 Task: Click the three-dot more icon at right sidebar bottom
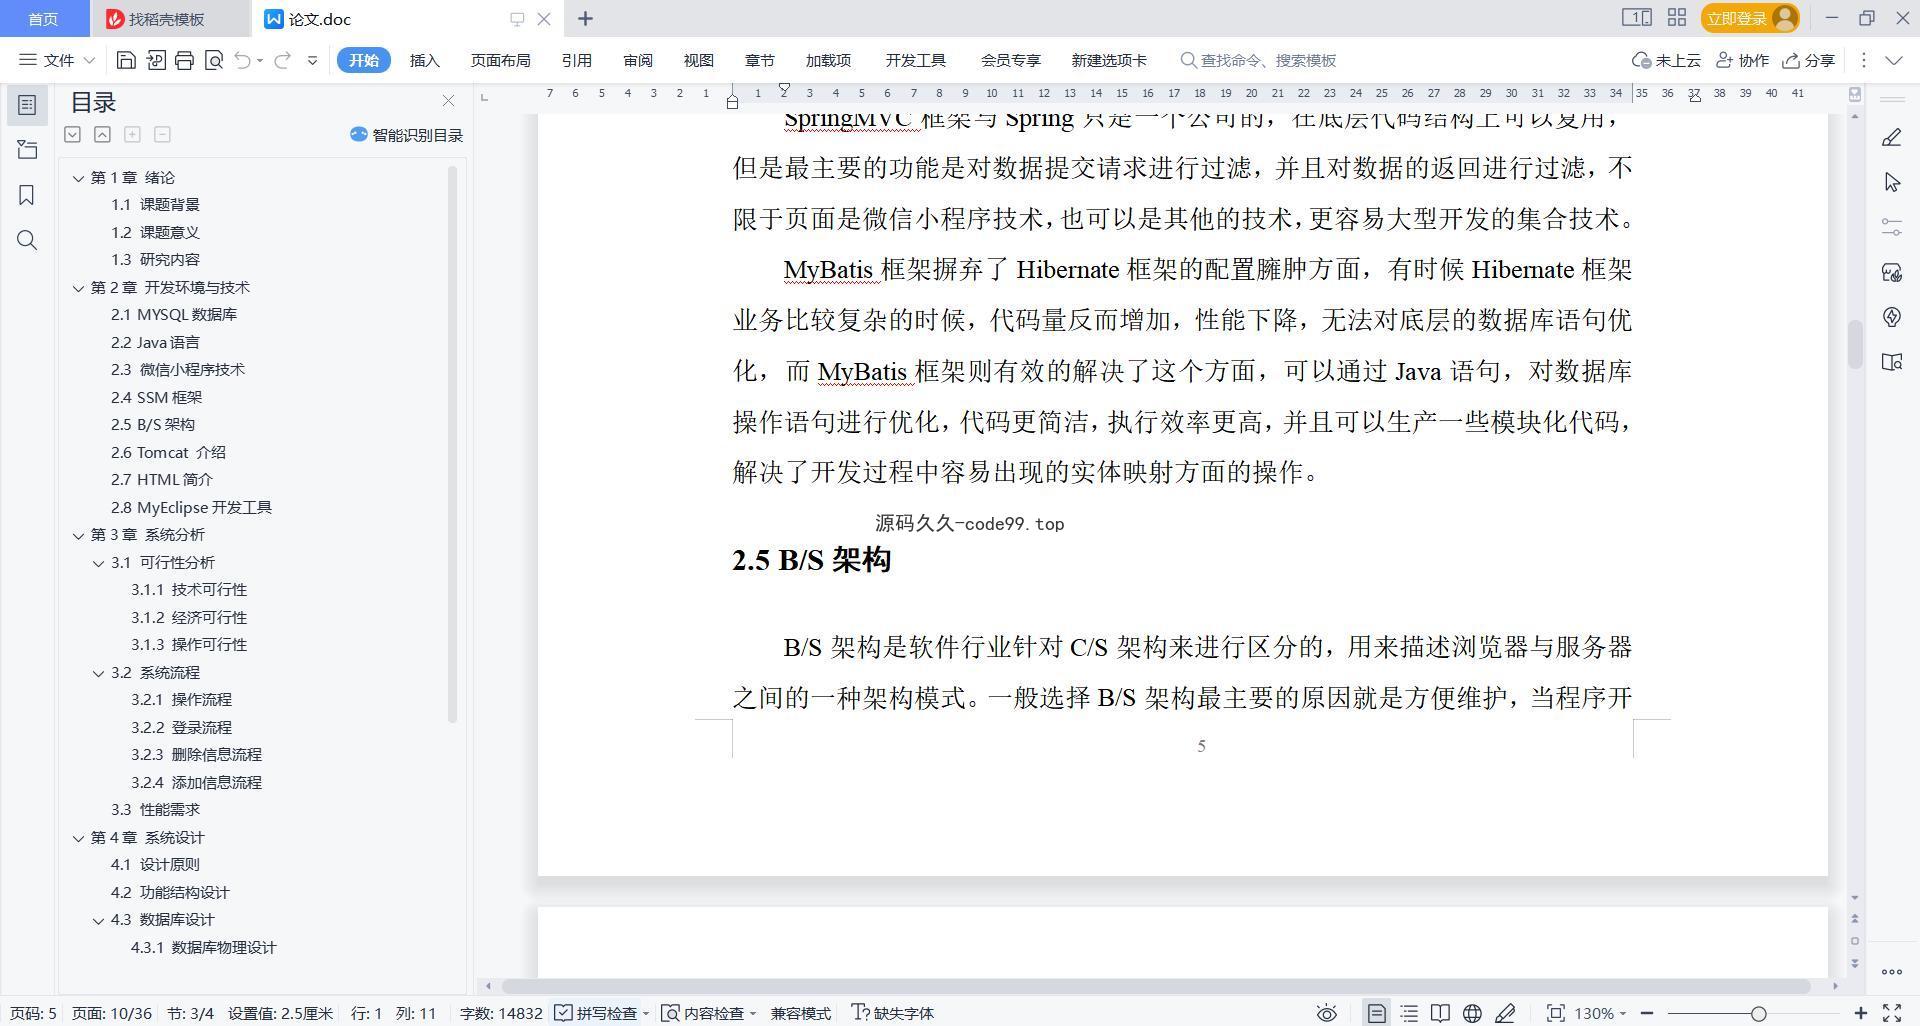tap(1891, 972)
